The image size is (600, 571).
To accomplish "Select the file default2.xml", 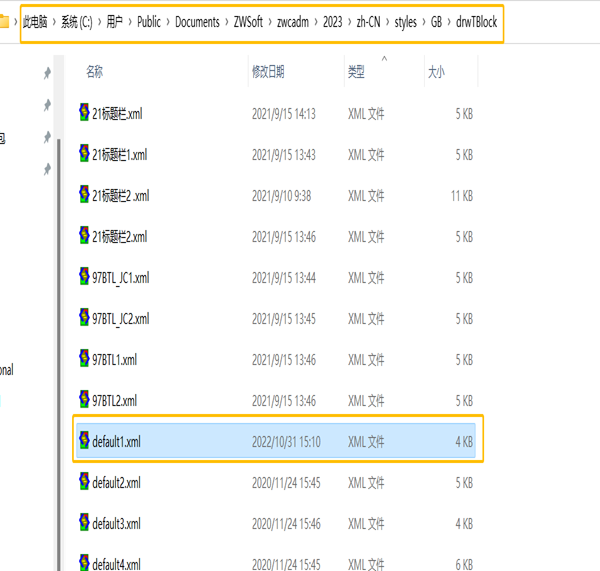I will pos(116,483).
